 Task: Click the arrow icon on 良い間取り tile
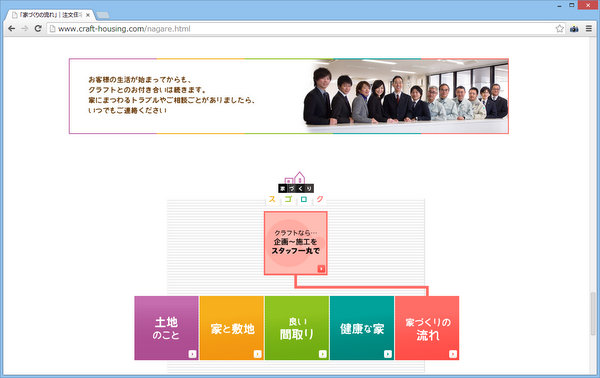(323, 354)
